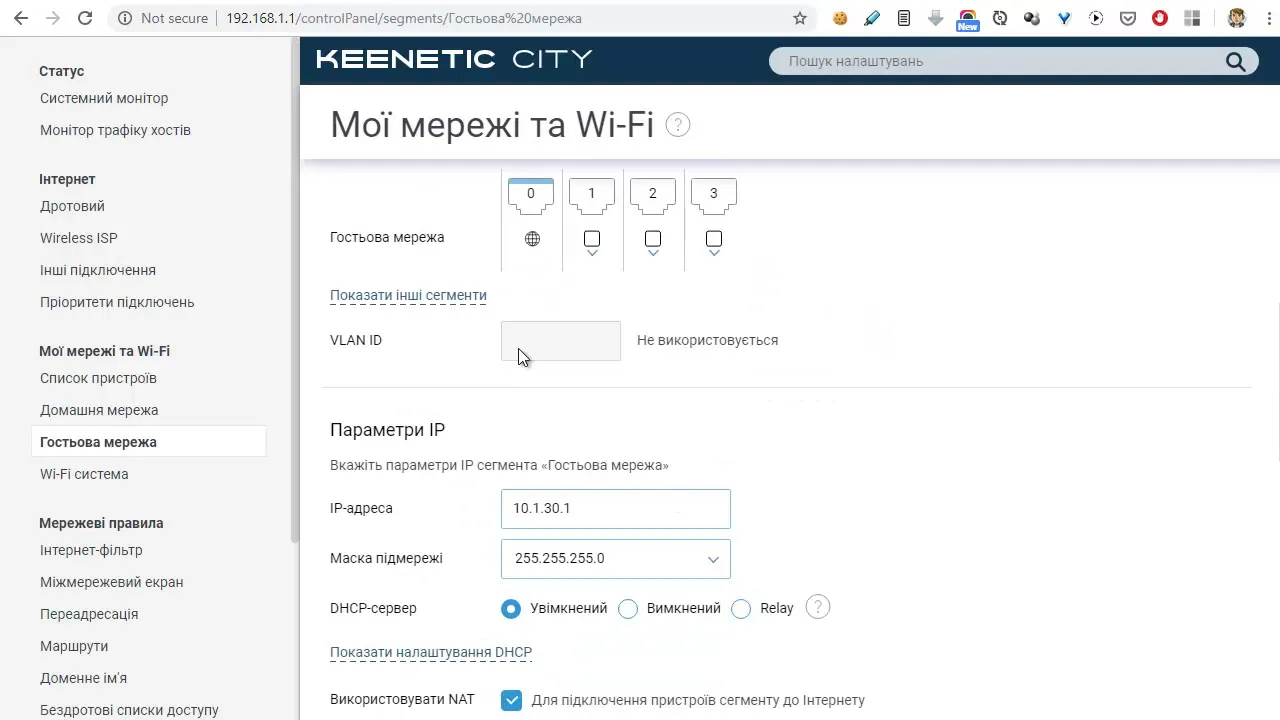
Task: Open Wi-Fi система
Action: click(84, 474)
